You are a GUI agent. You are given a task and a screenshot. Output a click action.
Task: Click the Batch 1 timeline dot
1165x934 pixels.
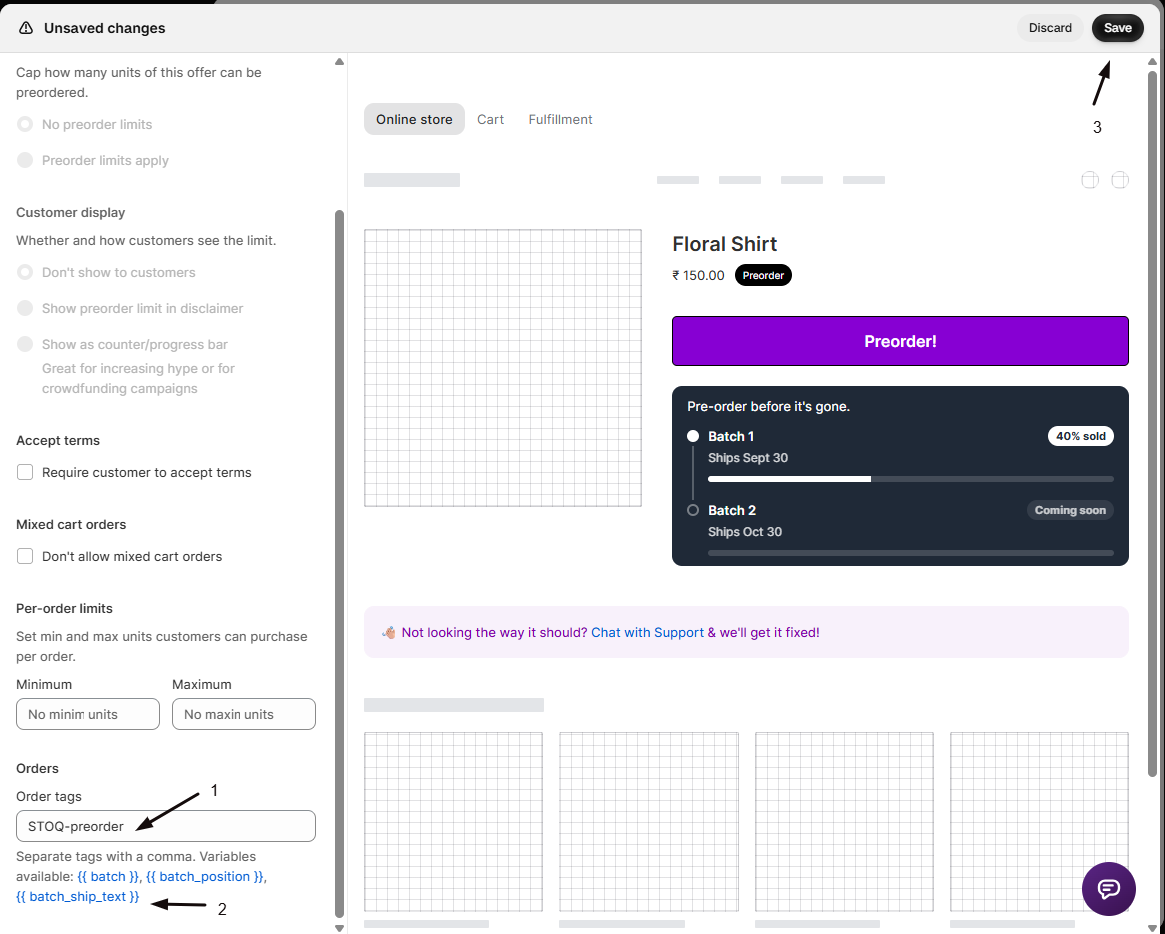(x=692, y=436)
